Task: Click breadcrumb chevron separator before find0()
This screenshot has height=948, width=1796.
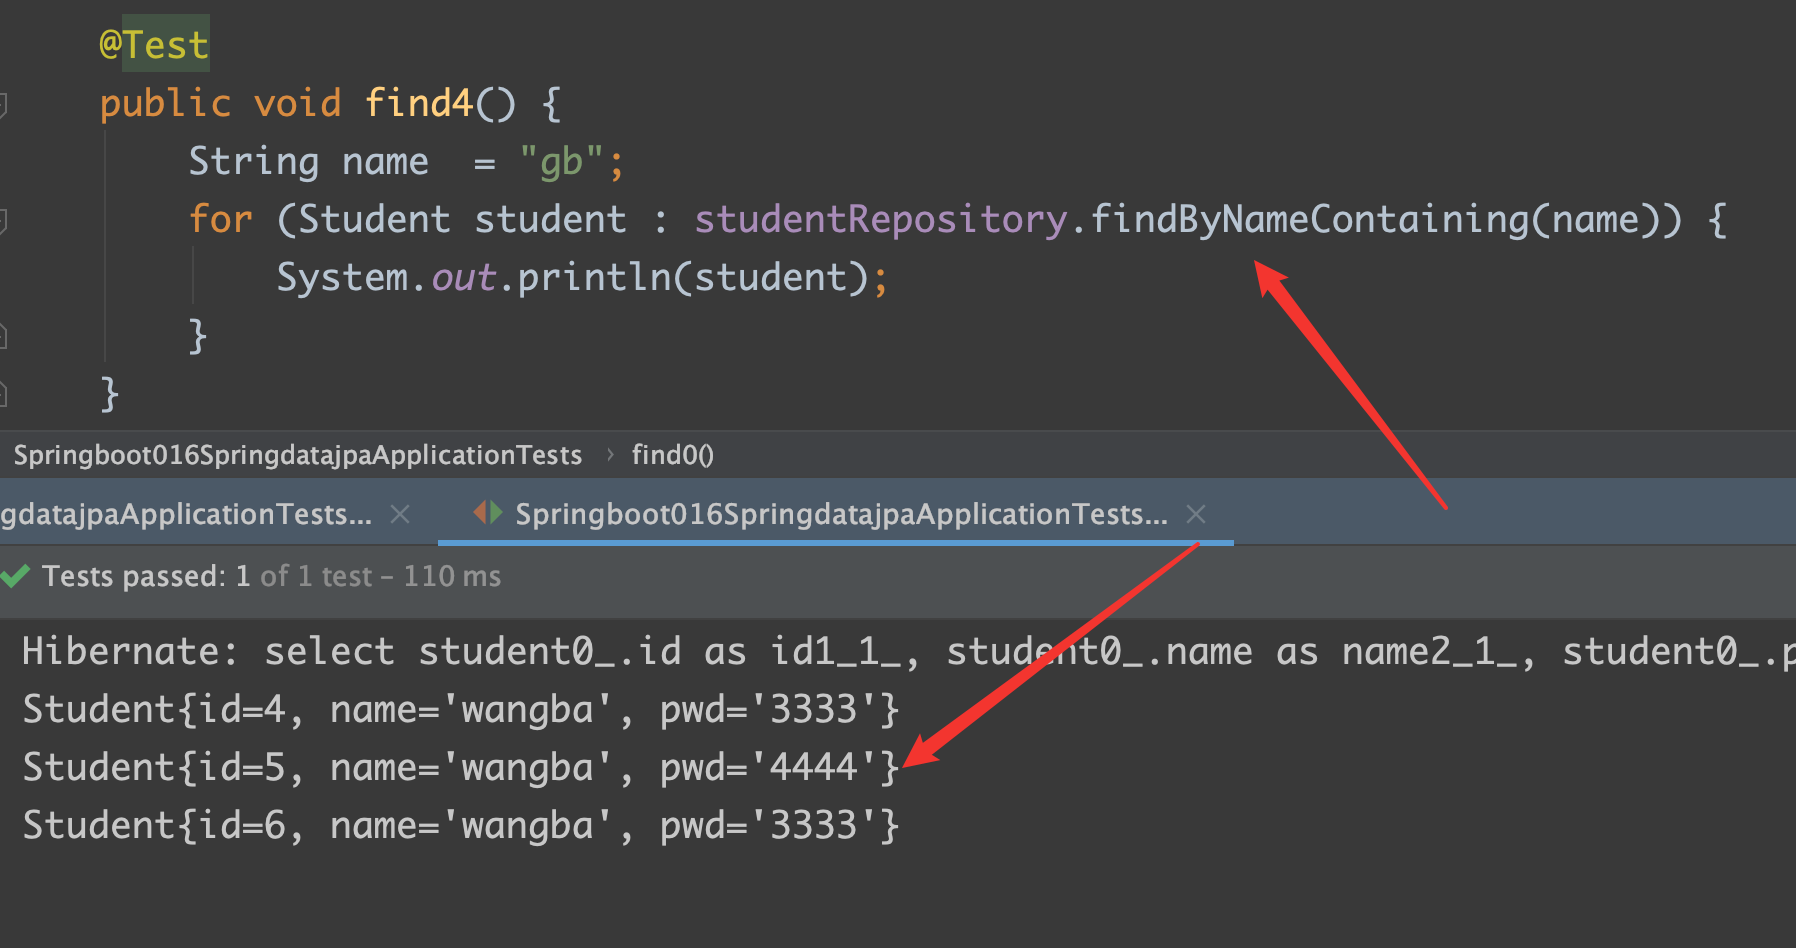Action: point(610,455)
